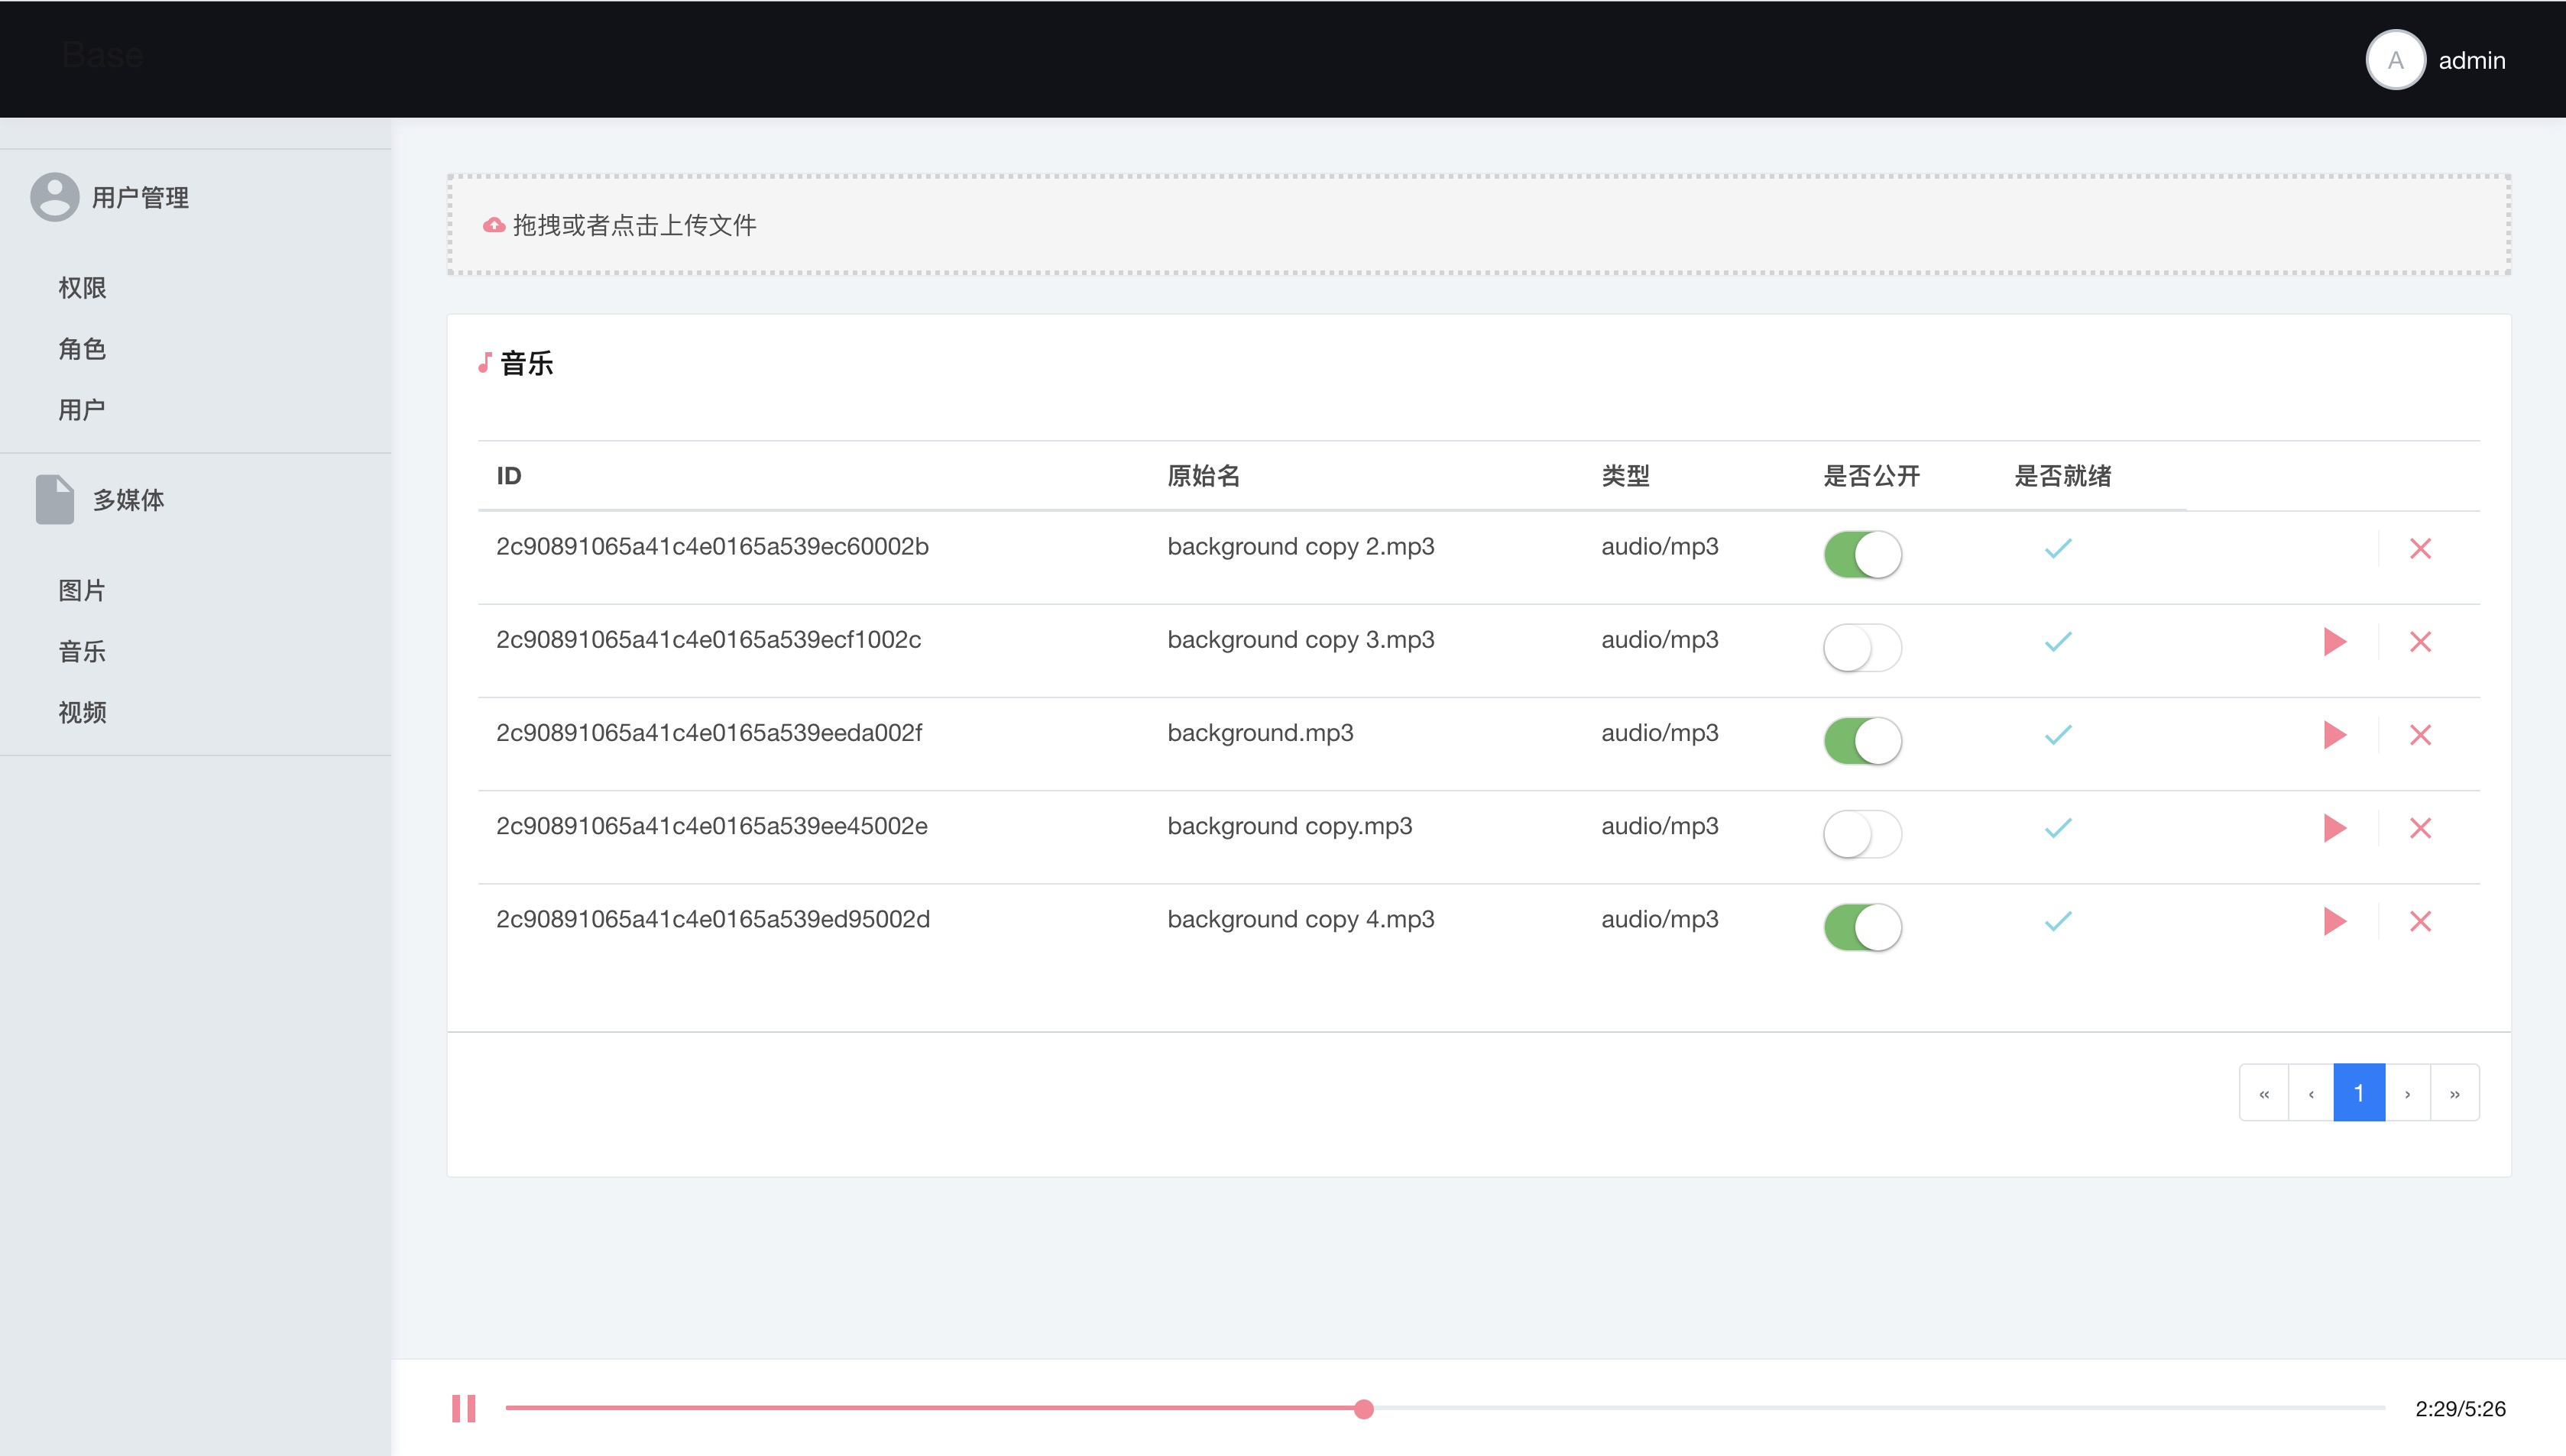The width and height of the screenshot is (2566, 1456).
Task: Open the 图片 menu item
Action: point(82,590)
